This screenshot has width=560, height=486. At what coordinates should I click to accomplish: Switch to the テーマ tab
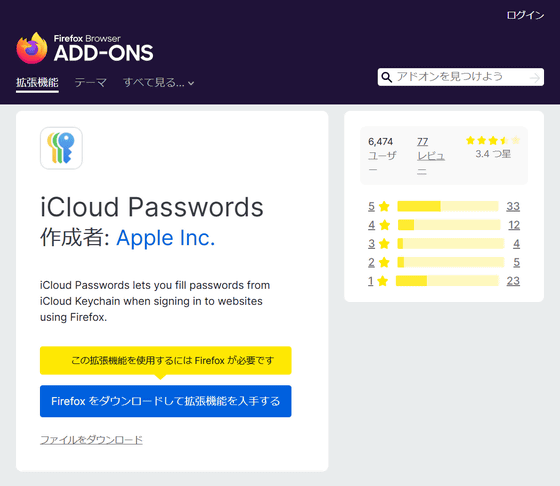(x=91, y=83)
